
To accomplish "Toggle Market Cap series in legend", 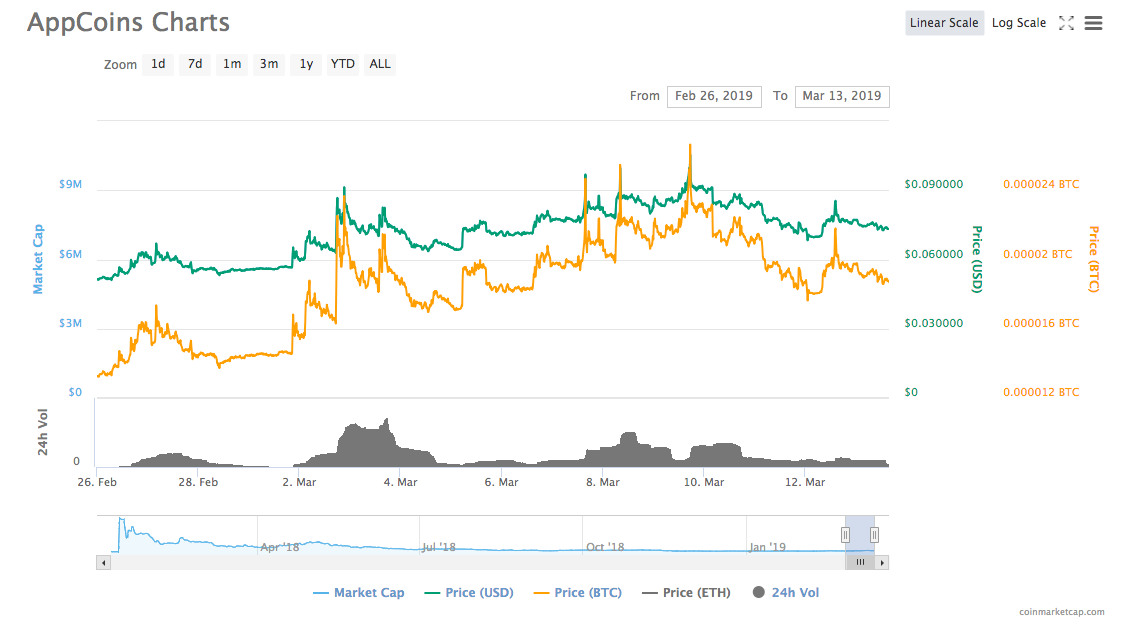I will click(358, 593).
